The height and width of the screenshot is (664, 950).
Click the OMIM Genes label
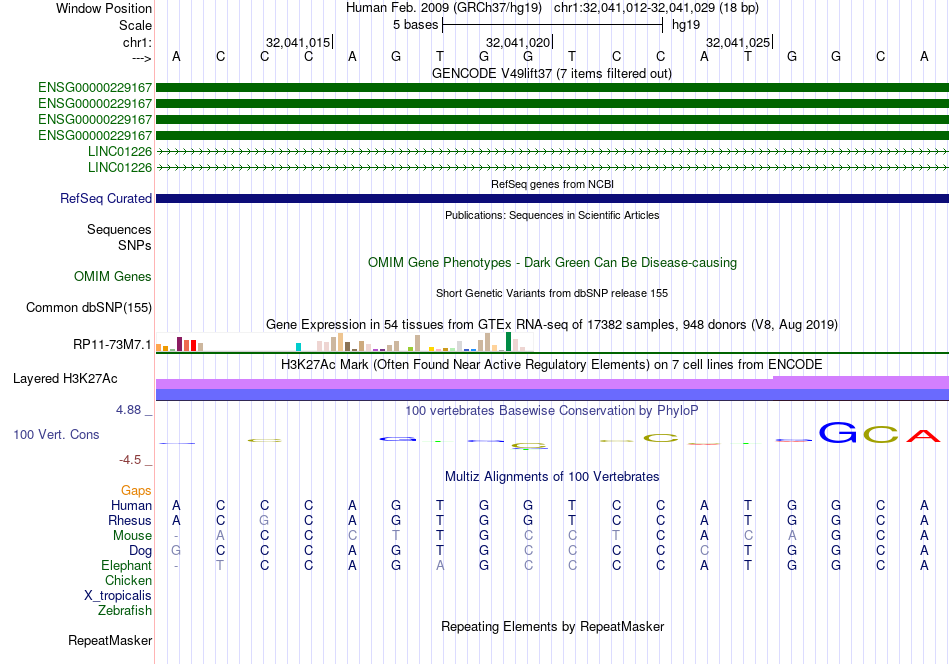coord(113,277)
